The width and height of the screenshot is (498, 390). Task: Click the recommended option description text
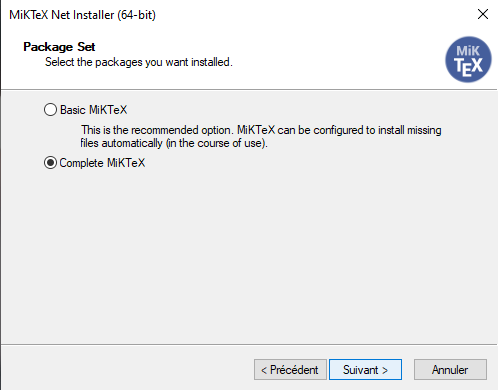click(x=261, y=136)
